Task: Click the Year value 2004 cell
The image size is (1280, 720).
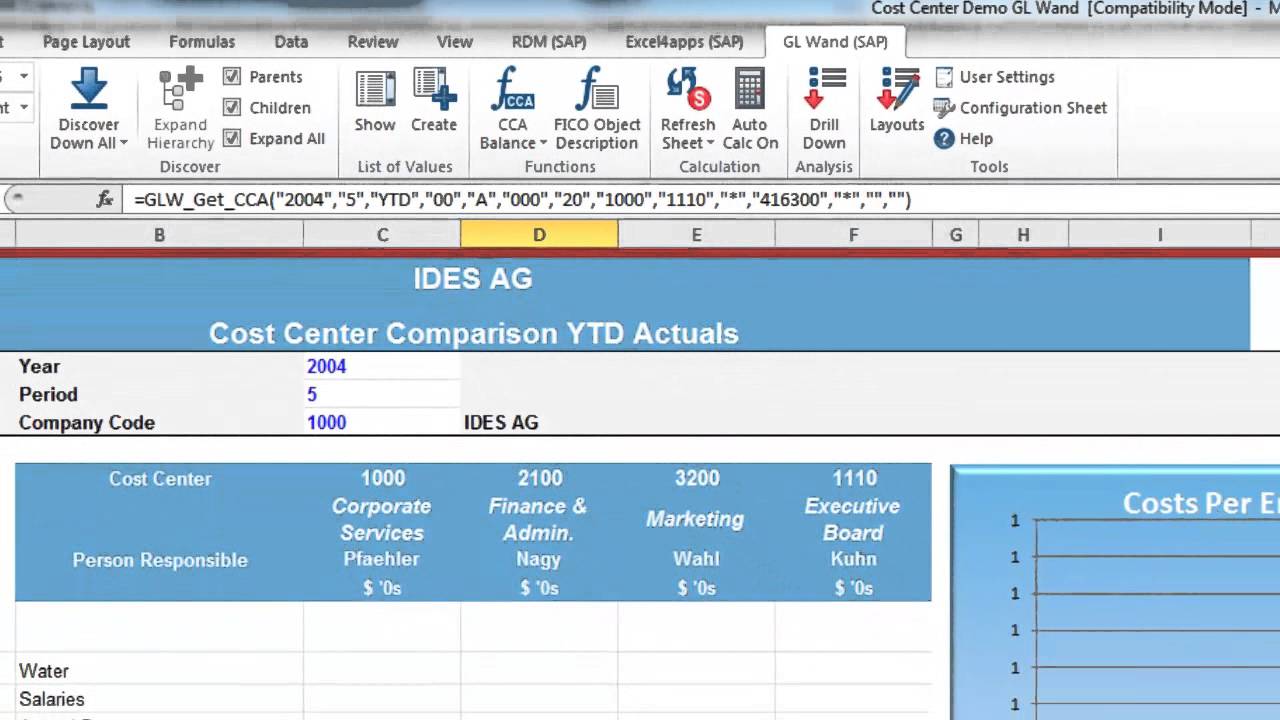Action: pyautogui.click(x=382, y=366)
